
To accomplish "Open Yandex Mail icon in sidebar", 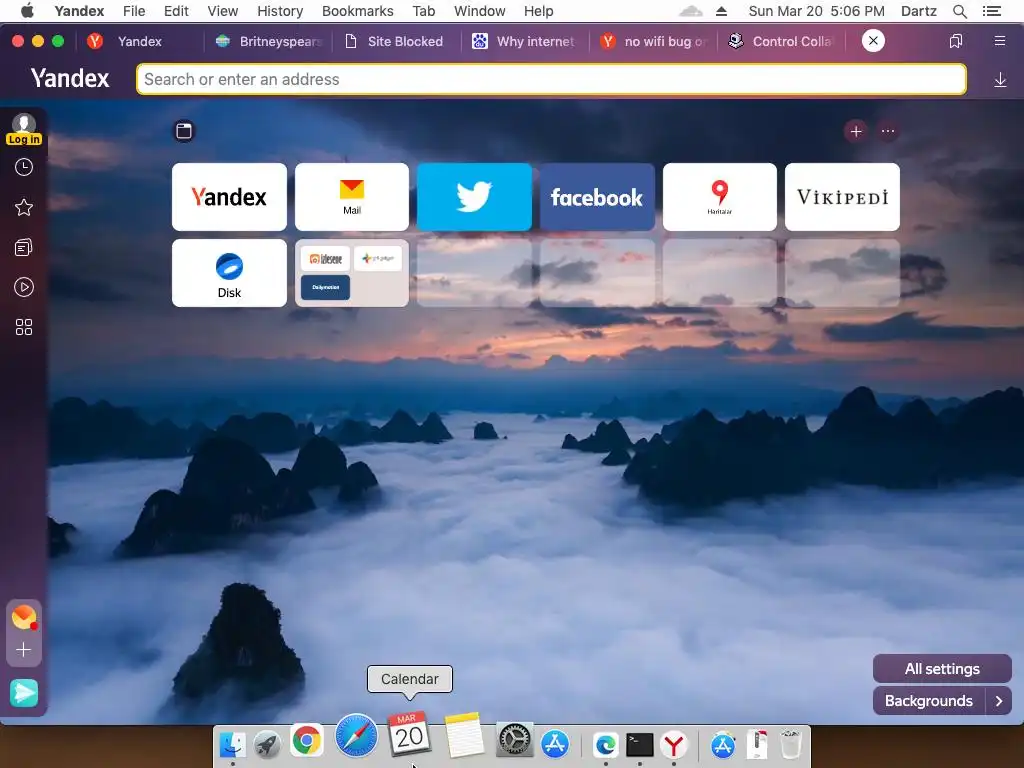I will click(x=24, y=617).
